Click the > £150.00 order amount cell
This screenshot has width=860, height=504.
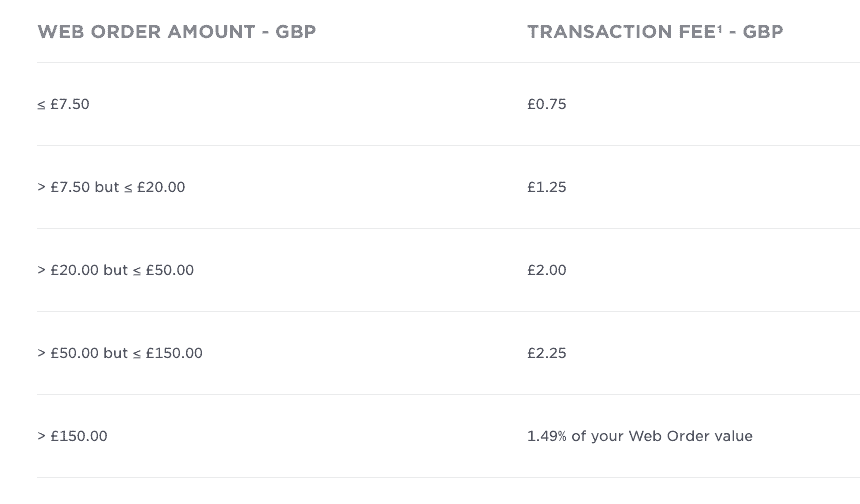(x=72, y=436)
